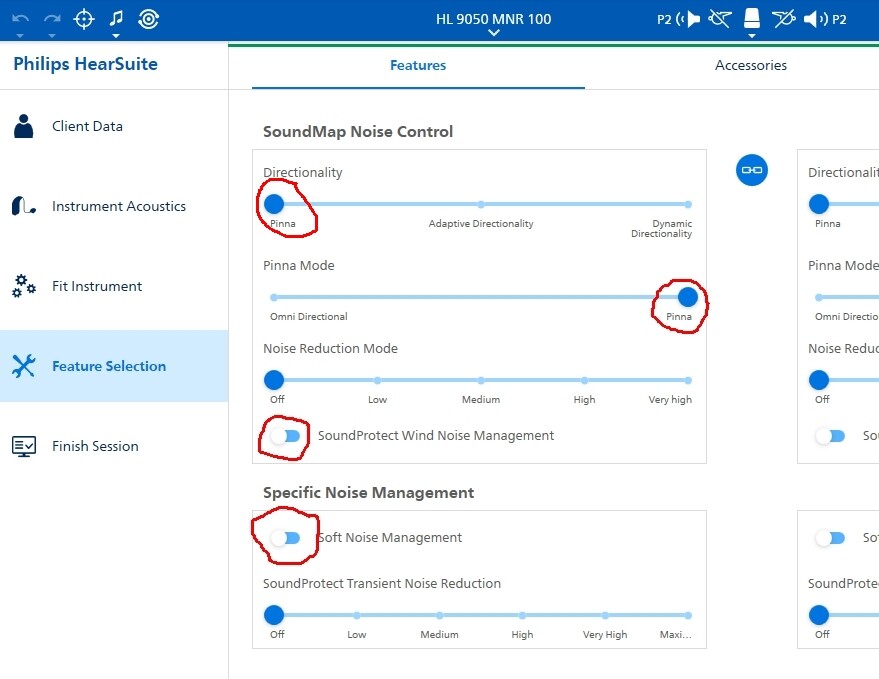Switch to the Features tab
The height and width of the screenshot is (679, 879).
418,66
